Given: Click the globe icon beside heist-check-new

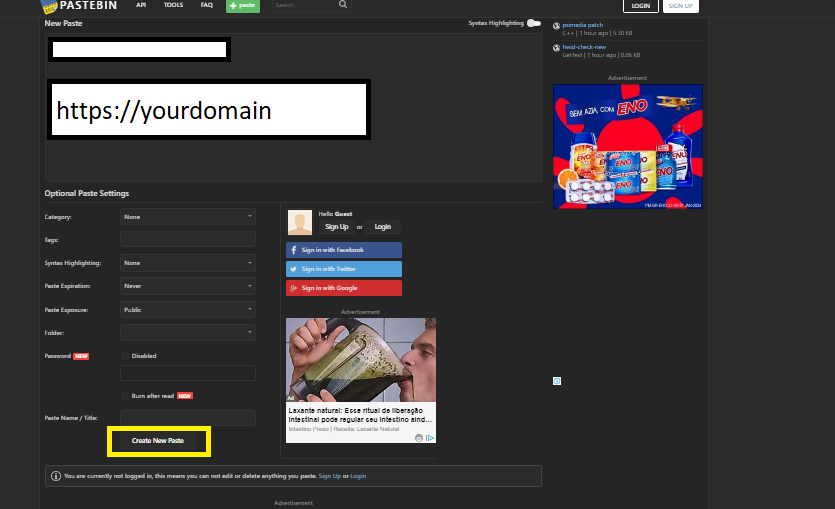Looking at the screenshot, I should tap(556, 48).
